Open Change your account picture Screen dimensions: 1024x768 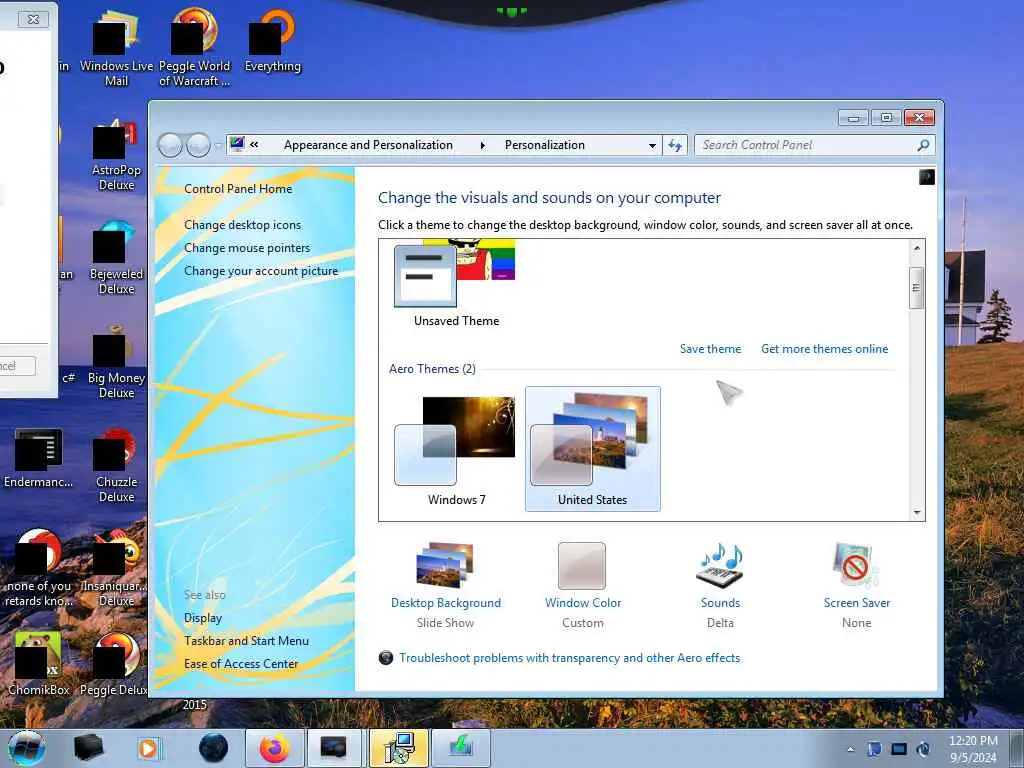pos(261,271)
